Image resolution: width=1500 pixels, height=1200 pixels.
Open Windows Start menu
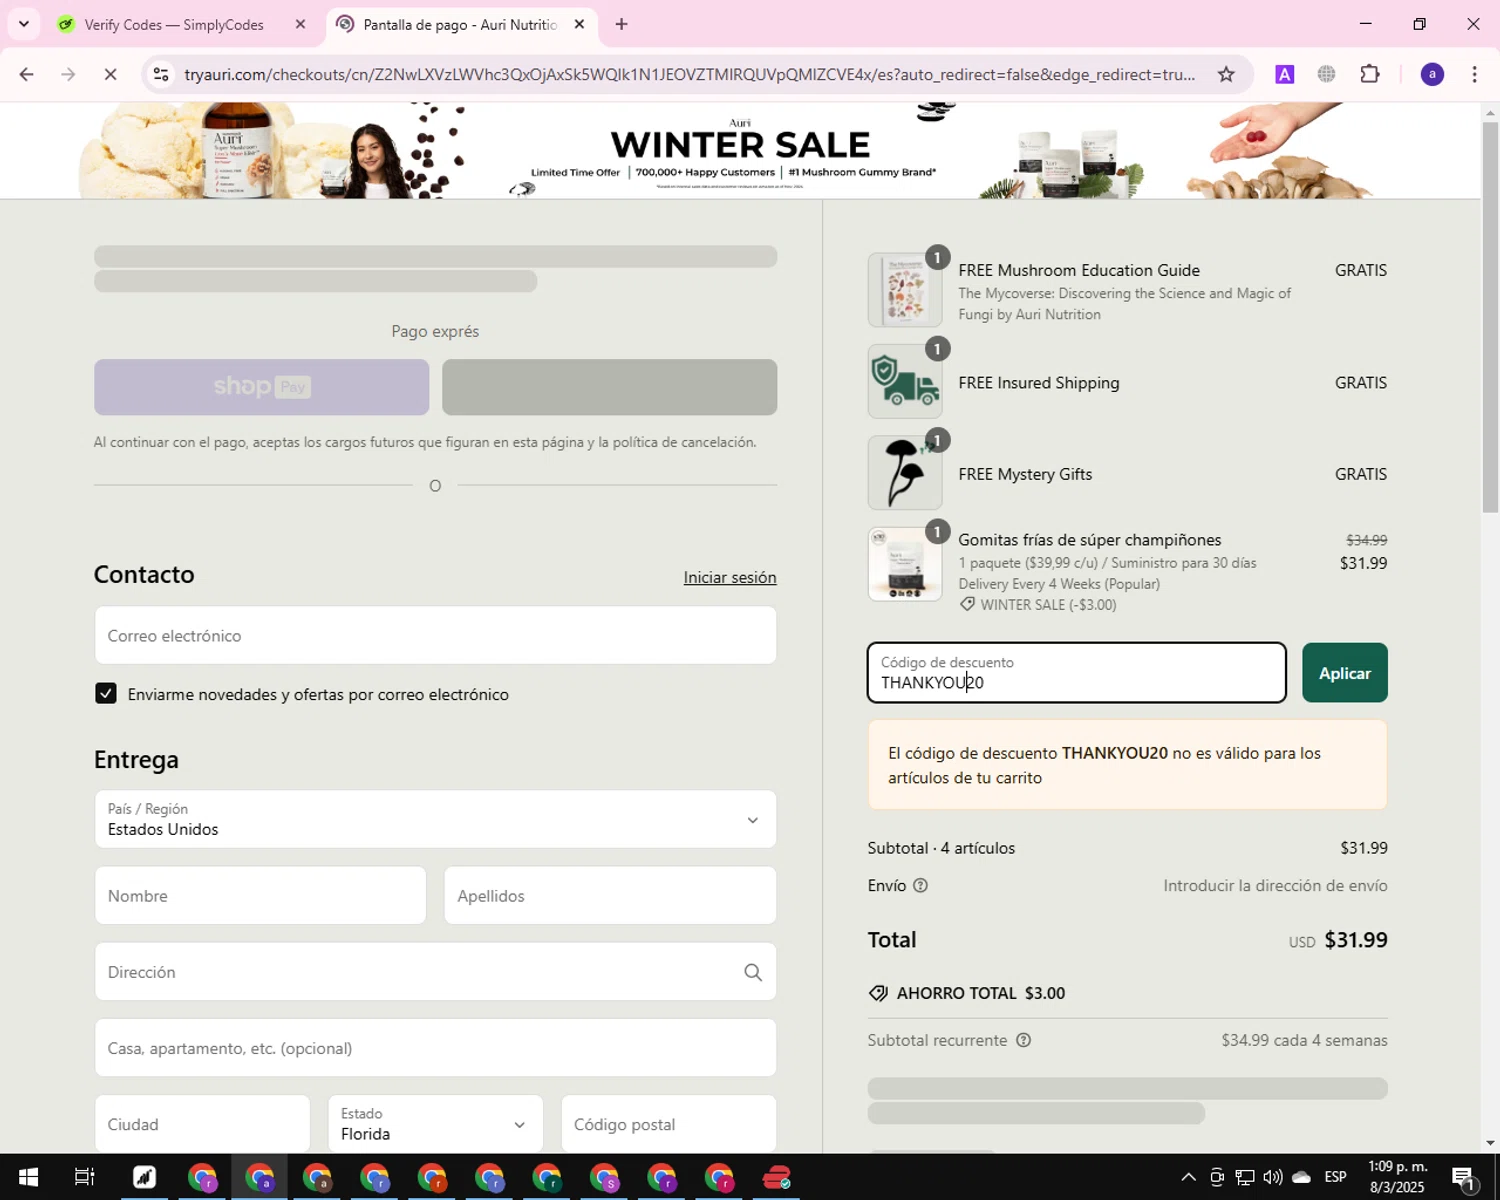28,1177
